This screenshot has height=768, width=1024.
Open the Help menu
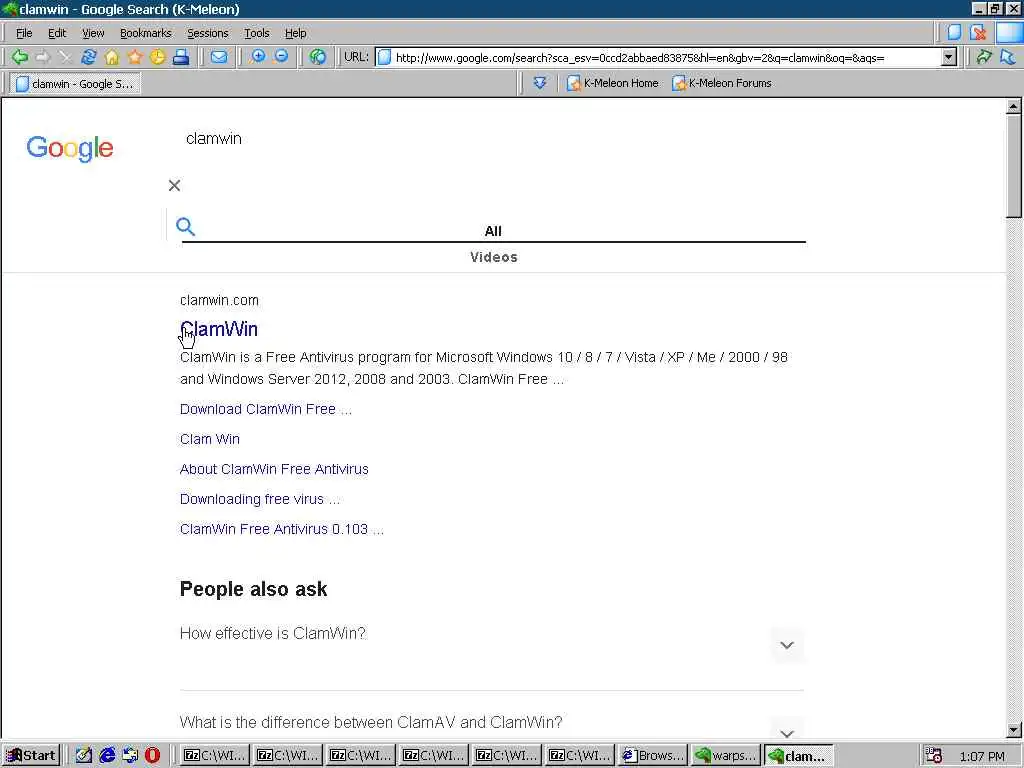click(x=295, y=33)
